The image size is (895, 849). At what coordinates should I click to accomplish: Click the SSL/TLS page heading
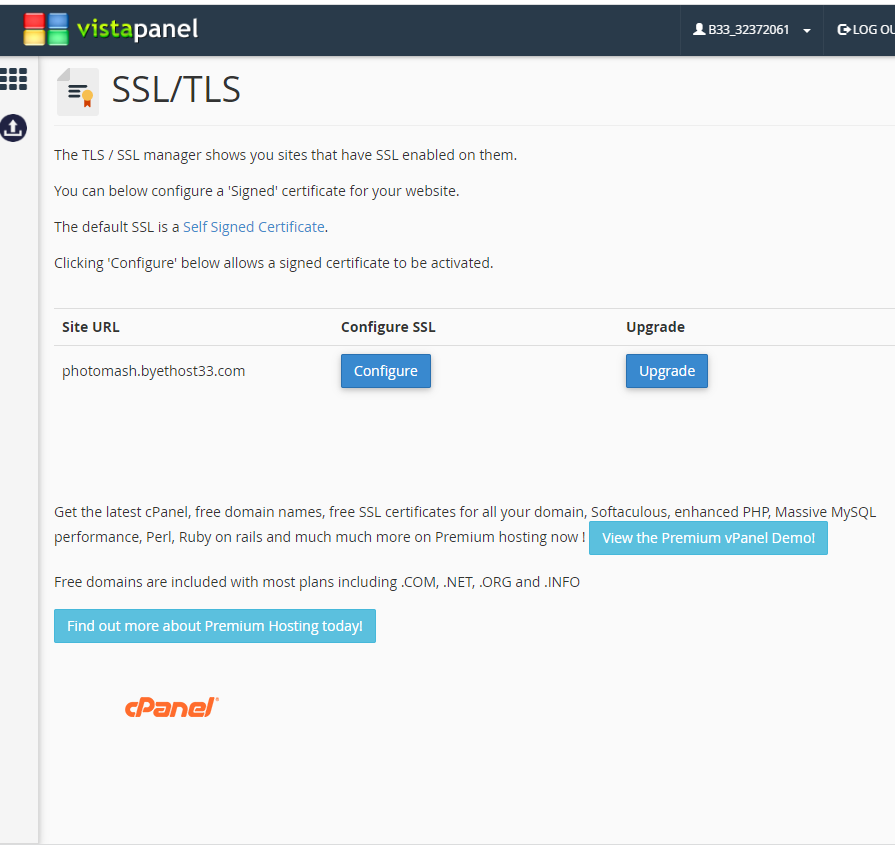[176, 90]
